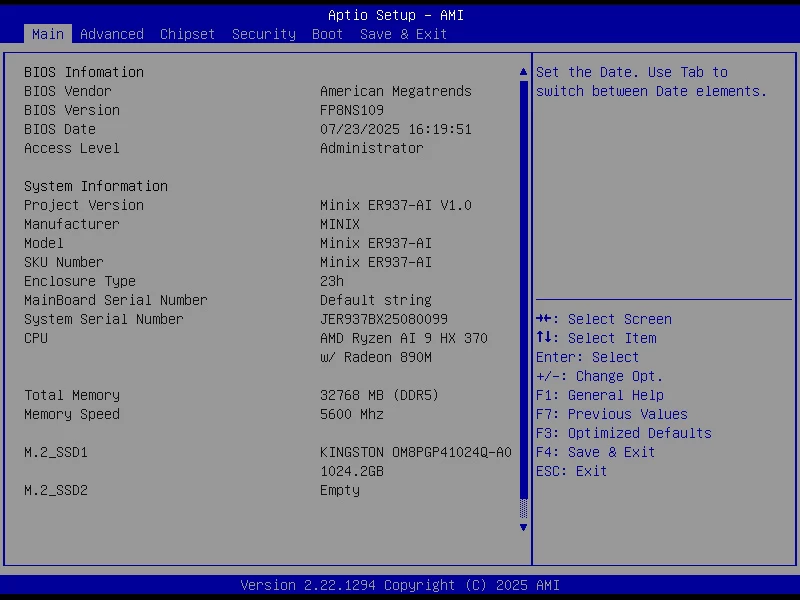800x600 pixels.
Task: Select the Manufacturer label
Action: [x=72, y=224]
